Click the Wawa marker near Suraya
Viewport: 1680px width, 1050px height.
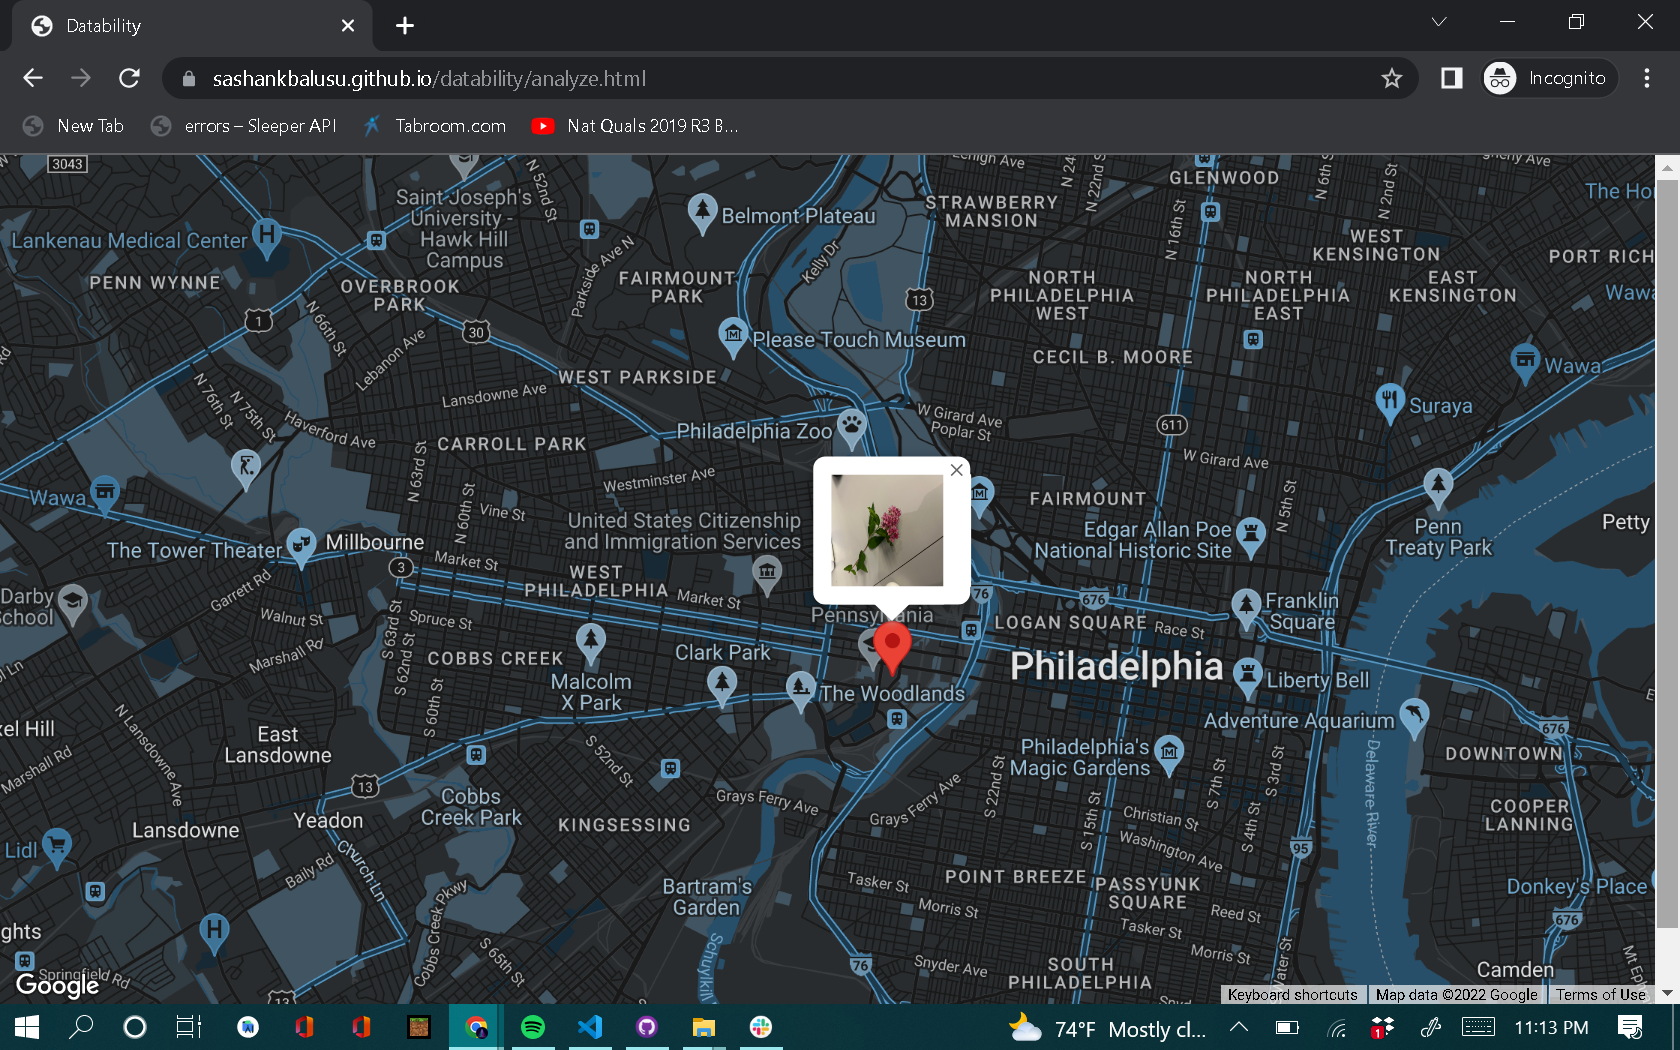[1525, 362]
